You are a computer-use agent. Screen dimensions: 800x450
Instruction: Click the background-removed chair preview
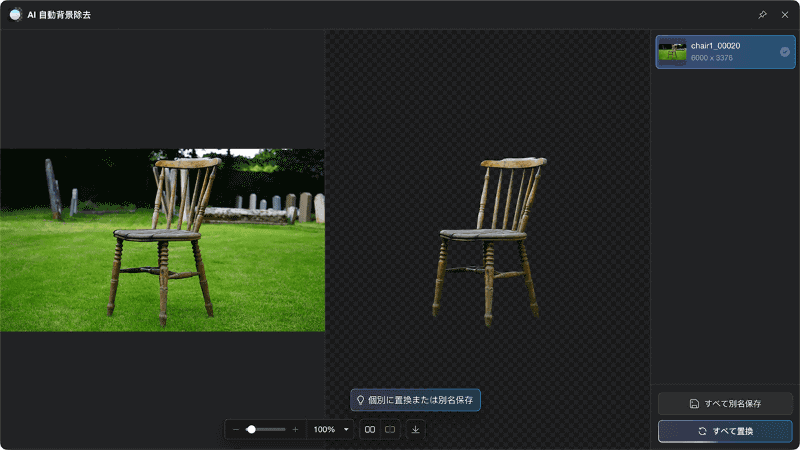point(488,240)
